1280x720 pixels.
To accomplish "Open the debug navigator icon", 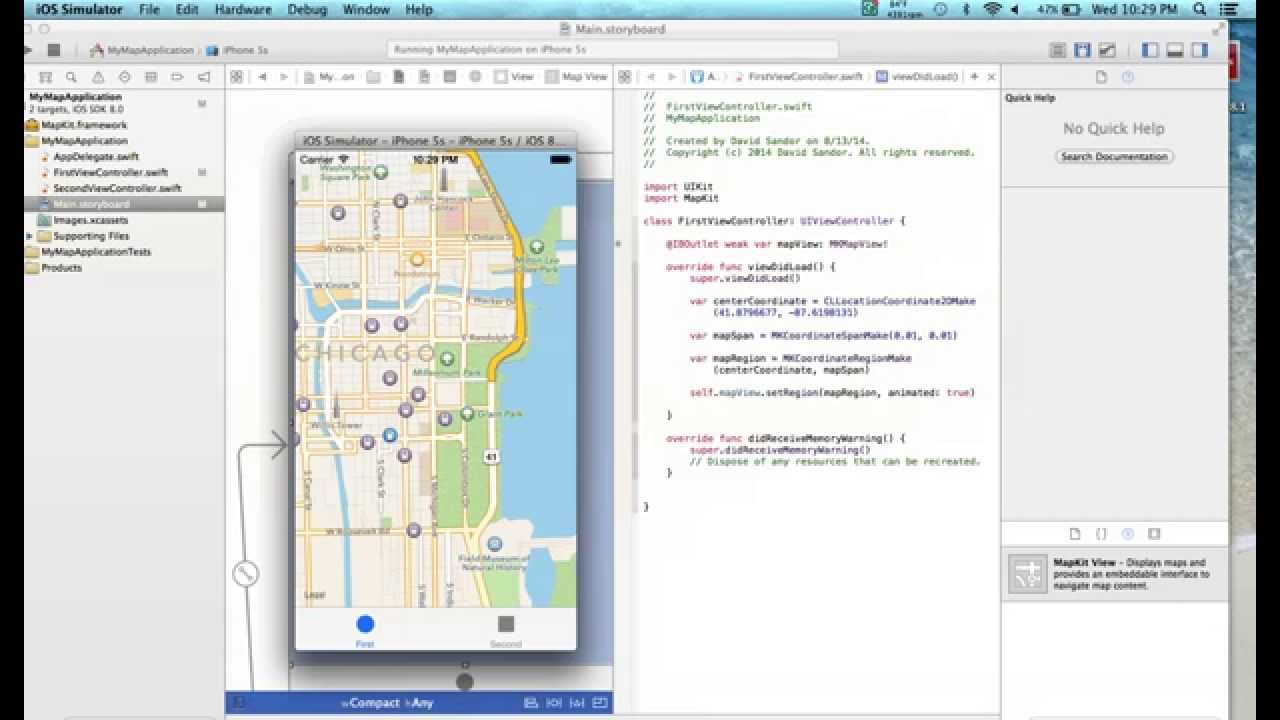I will [151, 77].
